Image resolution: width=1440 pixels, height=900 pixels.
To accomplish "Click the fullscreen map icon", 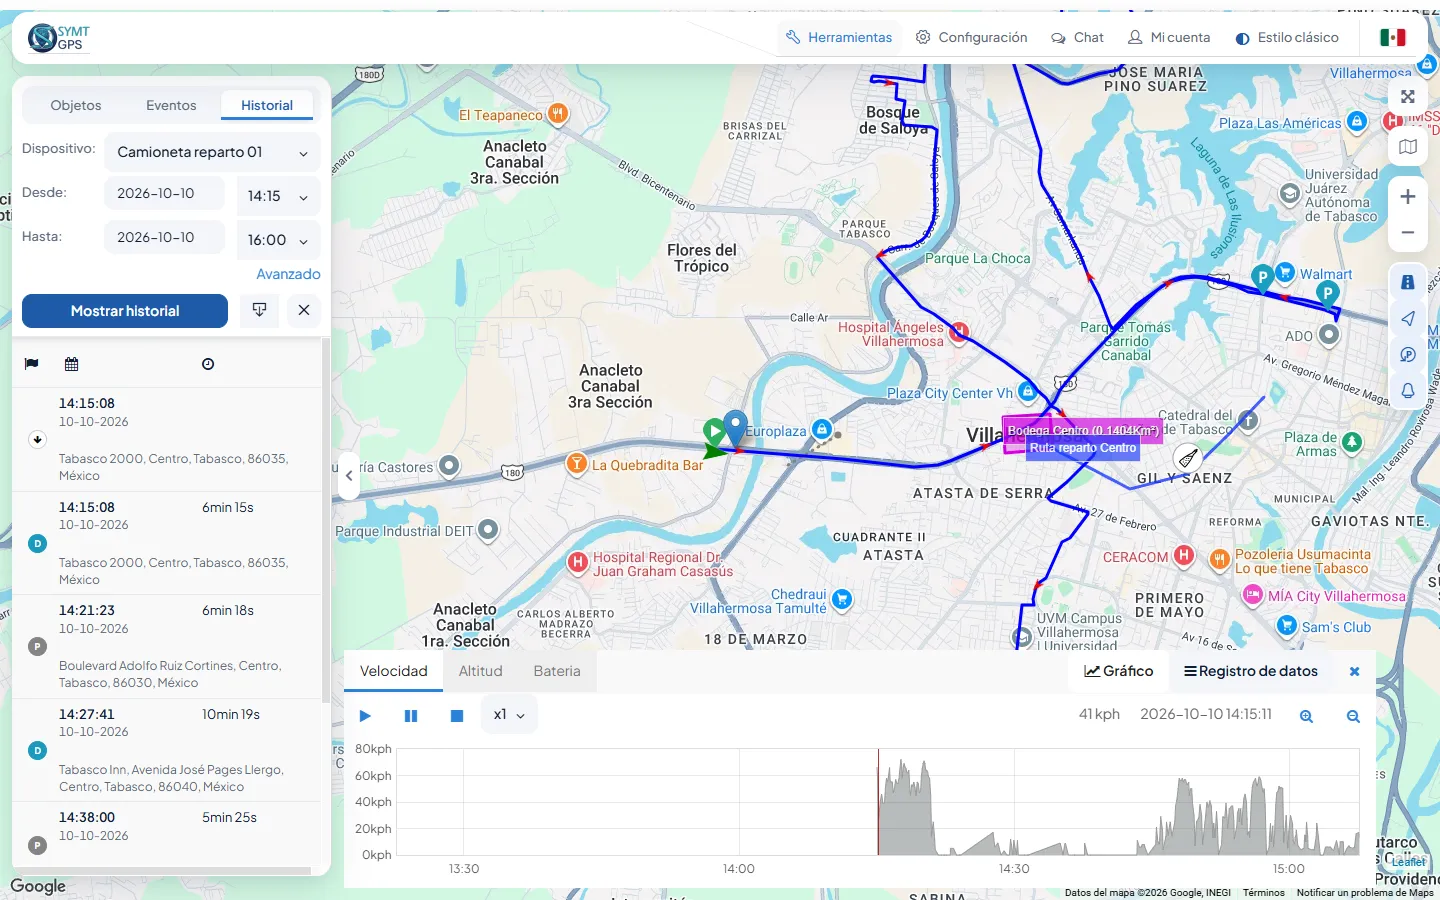I will click(1407, 97).
